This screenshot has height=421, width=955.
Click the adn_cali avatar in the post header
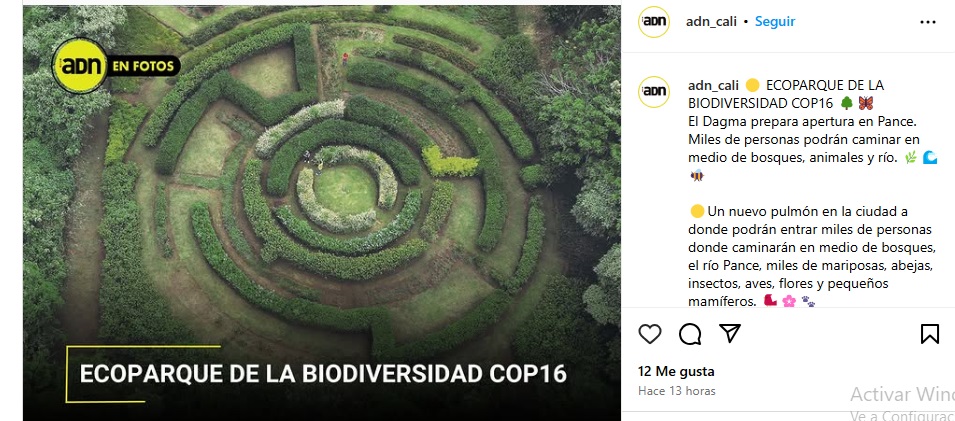tap(654, 22)
